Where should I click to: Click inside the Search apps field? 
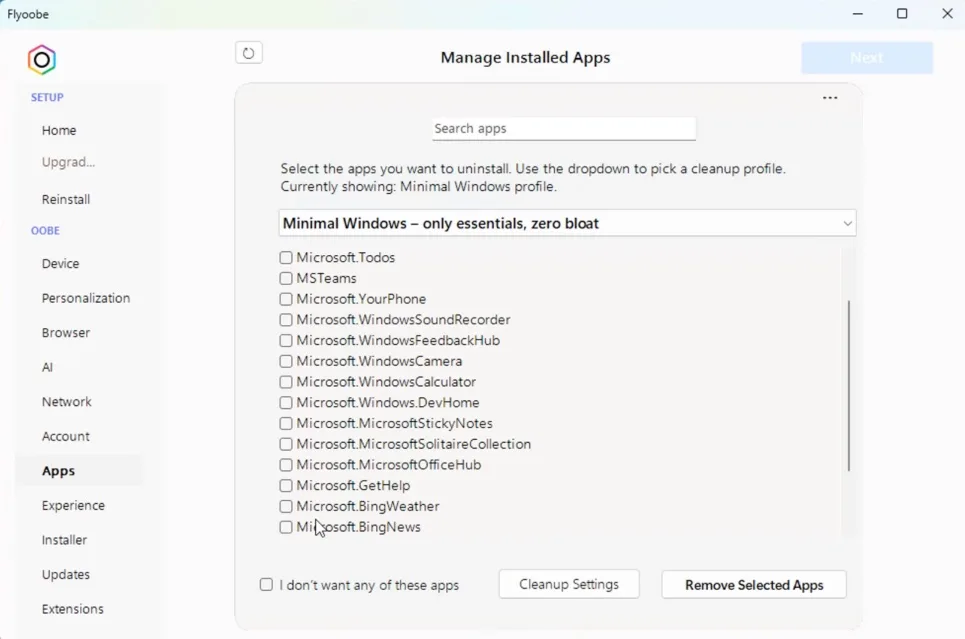(563, 128)
